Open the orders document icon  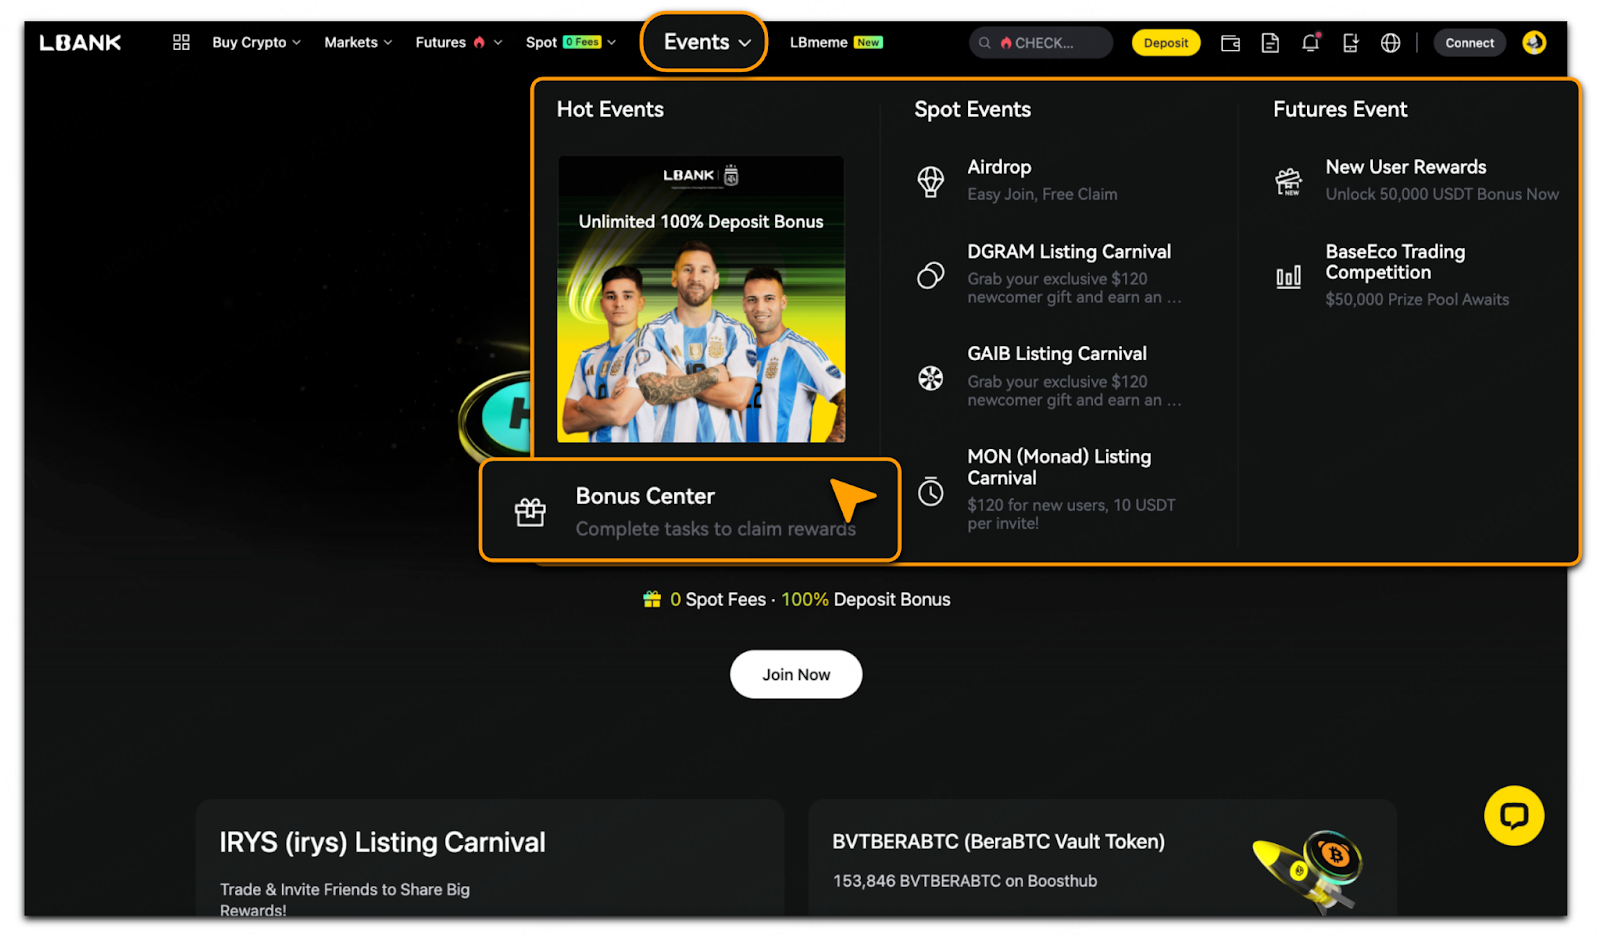click(x=1270, y=43)
